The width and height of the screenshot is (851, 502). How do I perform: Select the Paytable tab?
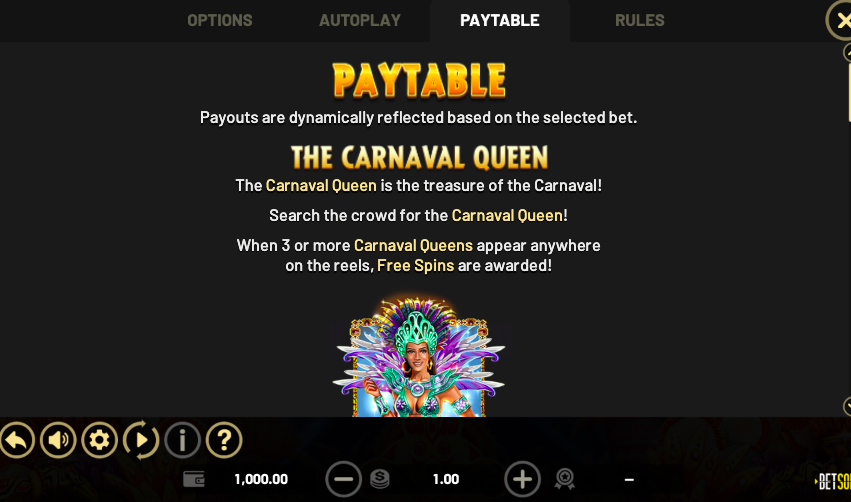[500, 21]
